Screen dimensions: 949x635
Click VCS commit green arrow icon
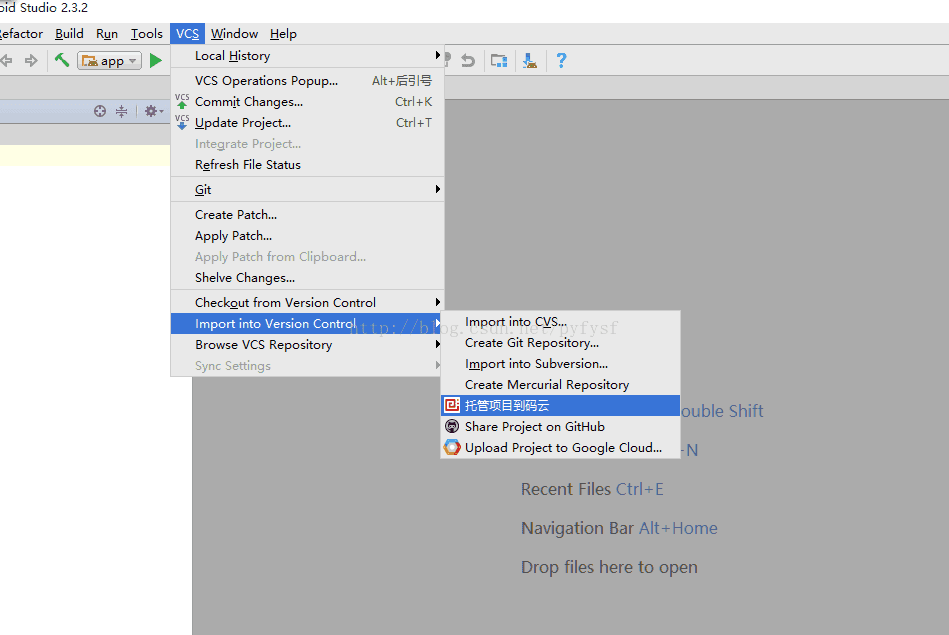tap(182, 101)
